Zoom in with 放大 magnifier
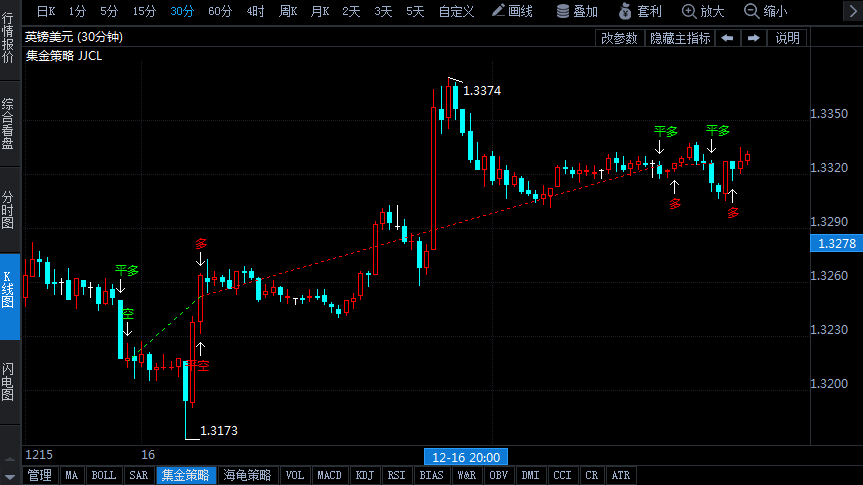The image size is (863, 485). point(703,11)
